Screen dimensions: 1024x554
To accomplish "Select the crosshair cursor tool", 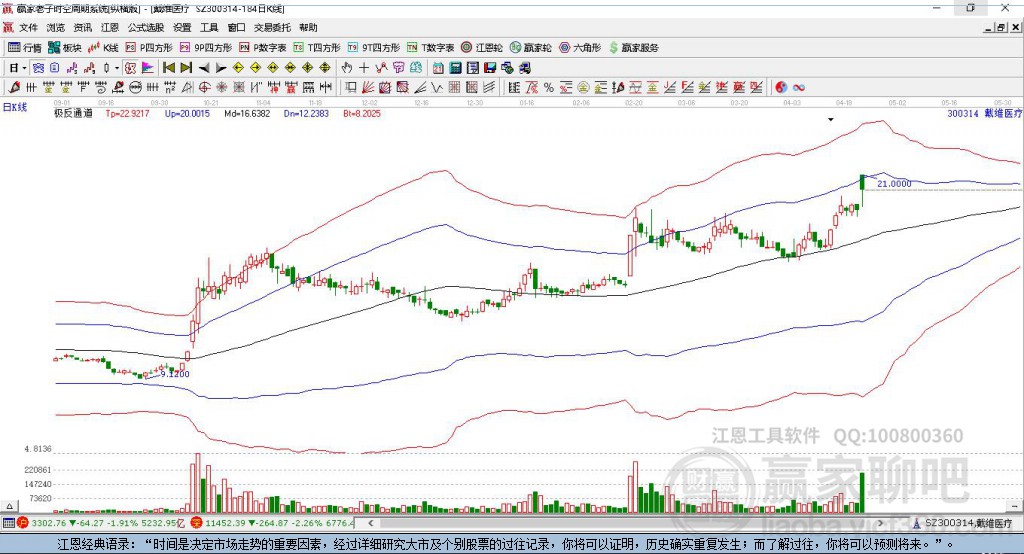I will coord(364,68).
